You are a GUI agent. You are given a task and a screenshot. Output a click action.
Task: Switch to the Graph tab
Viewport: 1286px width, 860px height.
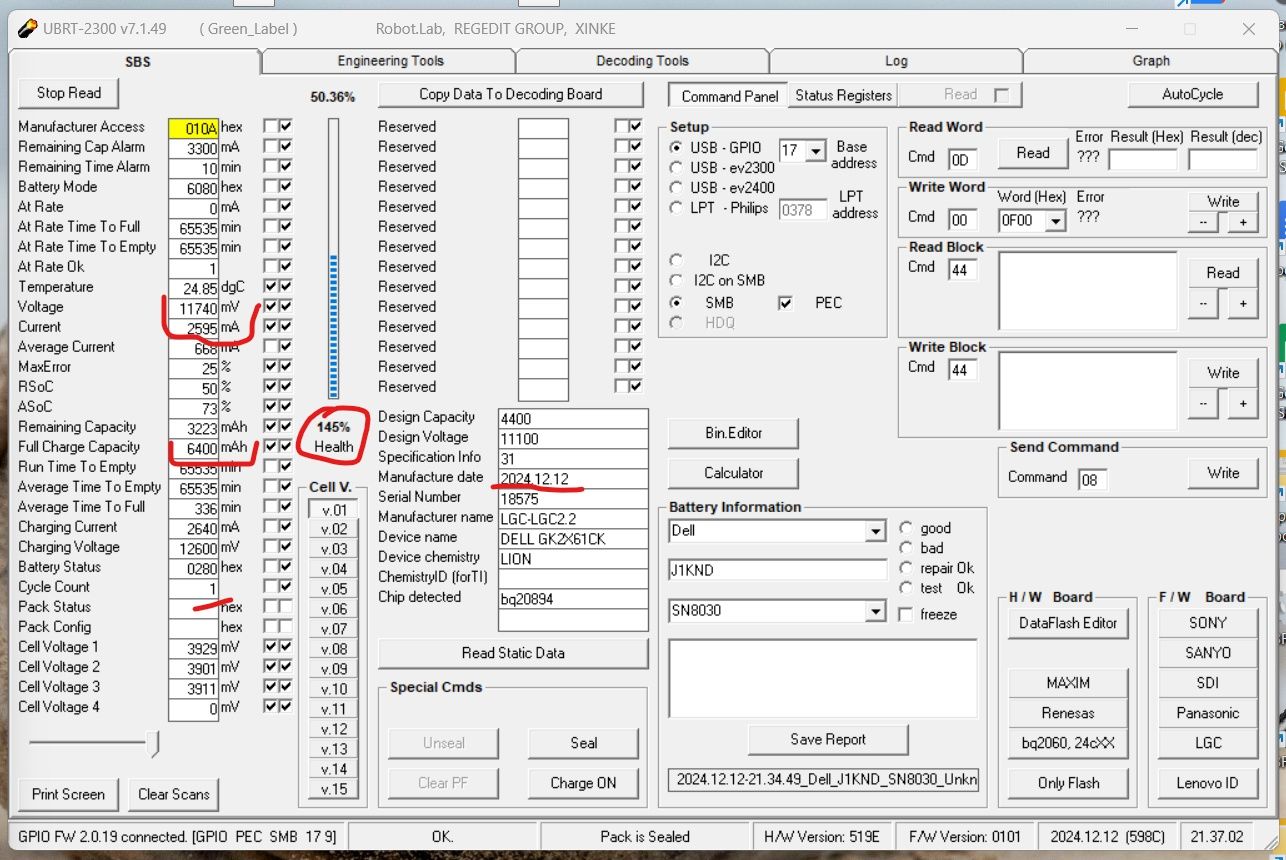pos(1151,61)
